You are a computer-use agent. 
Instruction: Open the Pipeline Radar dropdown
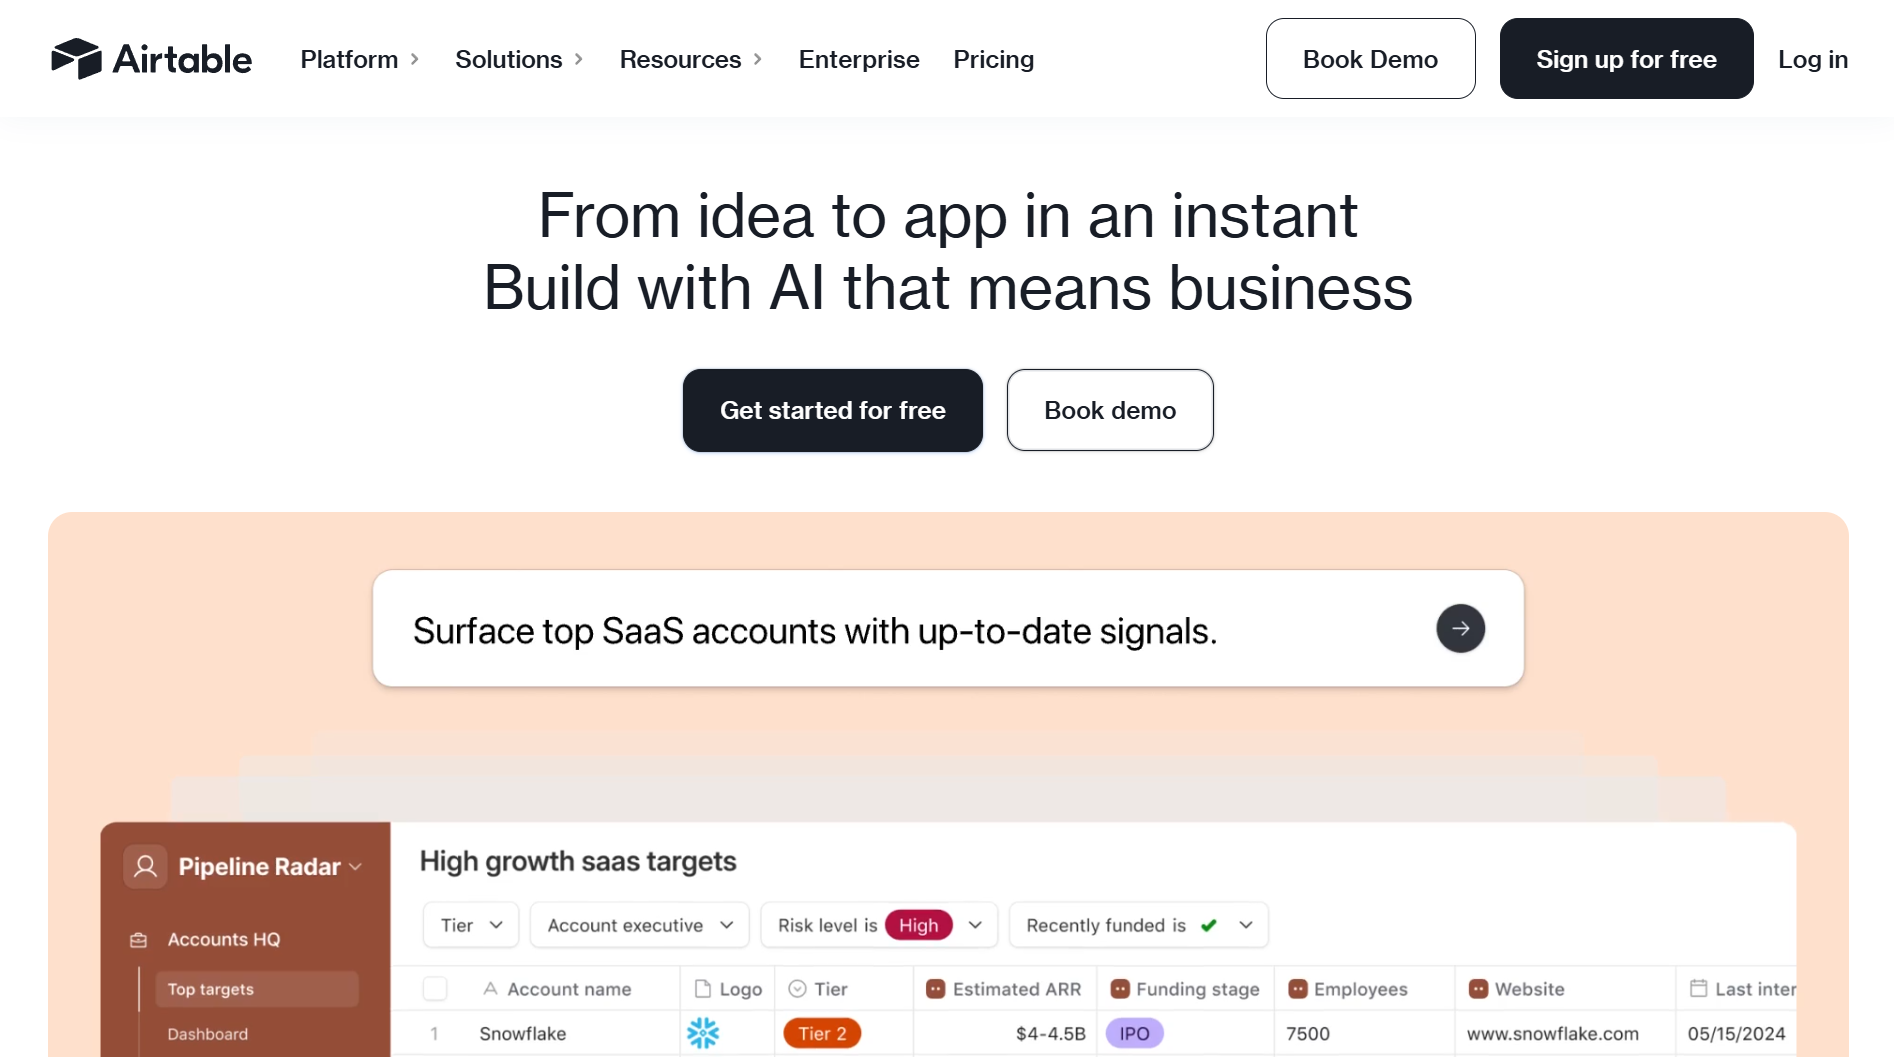pyautogui.click(x=357, y=866)
